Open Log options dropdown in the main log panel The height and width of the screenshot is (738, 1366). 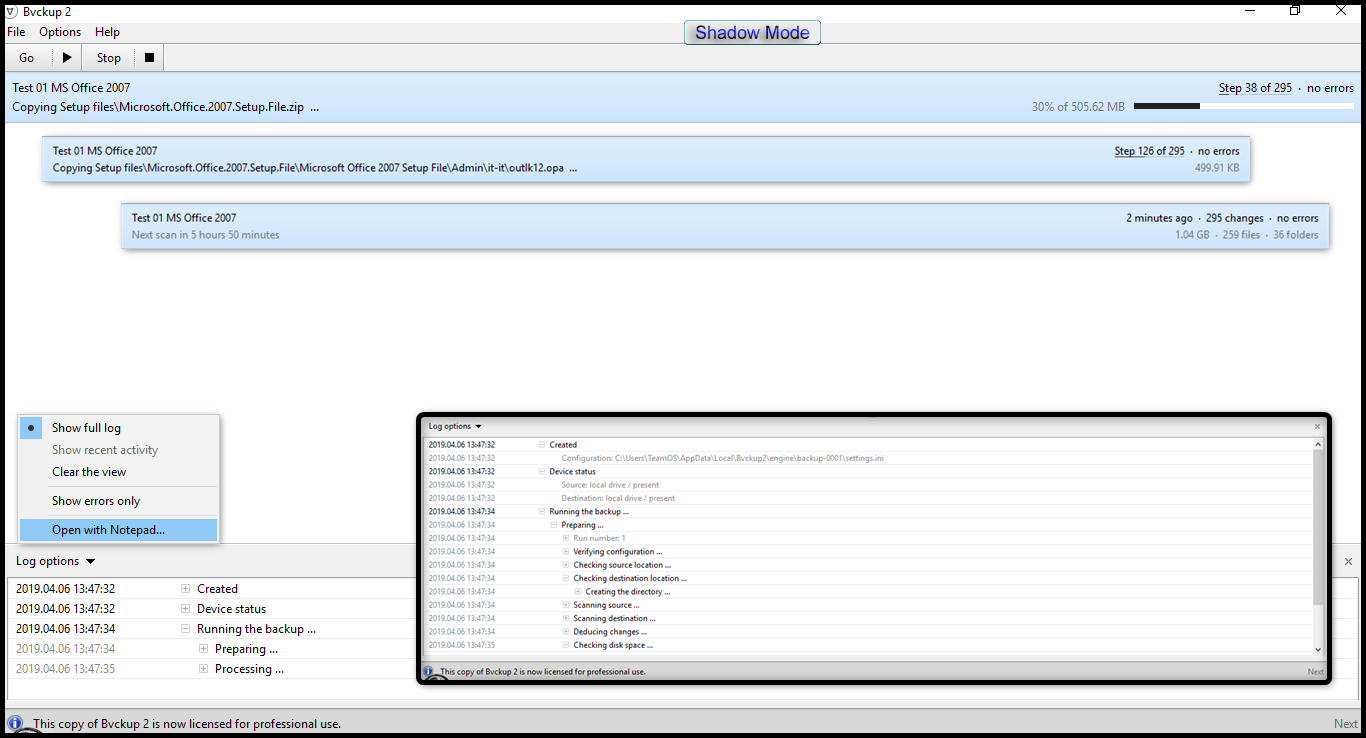point(56,561)
